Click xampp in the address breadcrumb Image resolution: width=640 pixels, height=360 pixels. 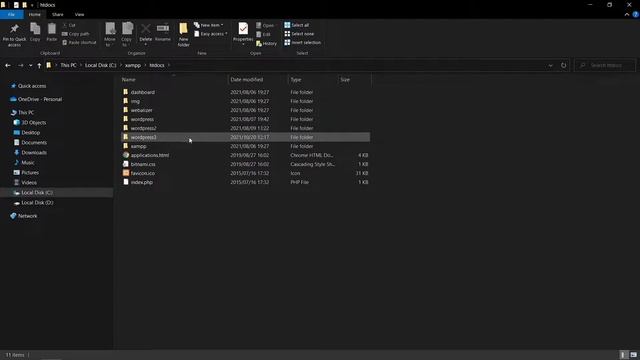click(x=133, y=65)
